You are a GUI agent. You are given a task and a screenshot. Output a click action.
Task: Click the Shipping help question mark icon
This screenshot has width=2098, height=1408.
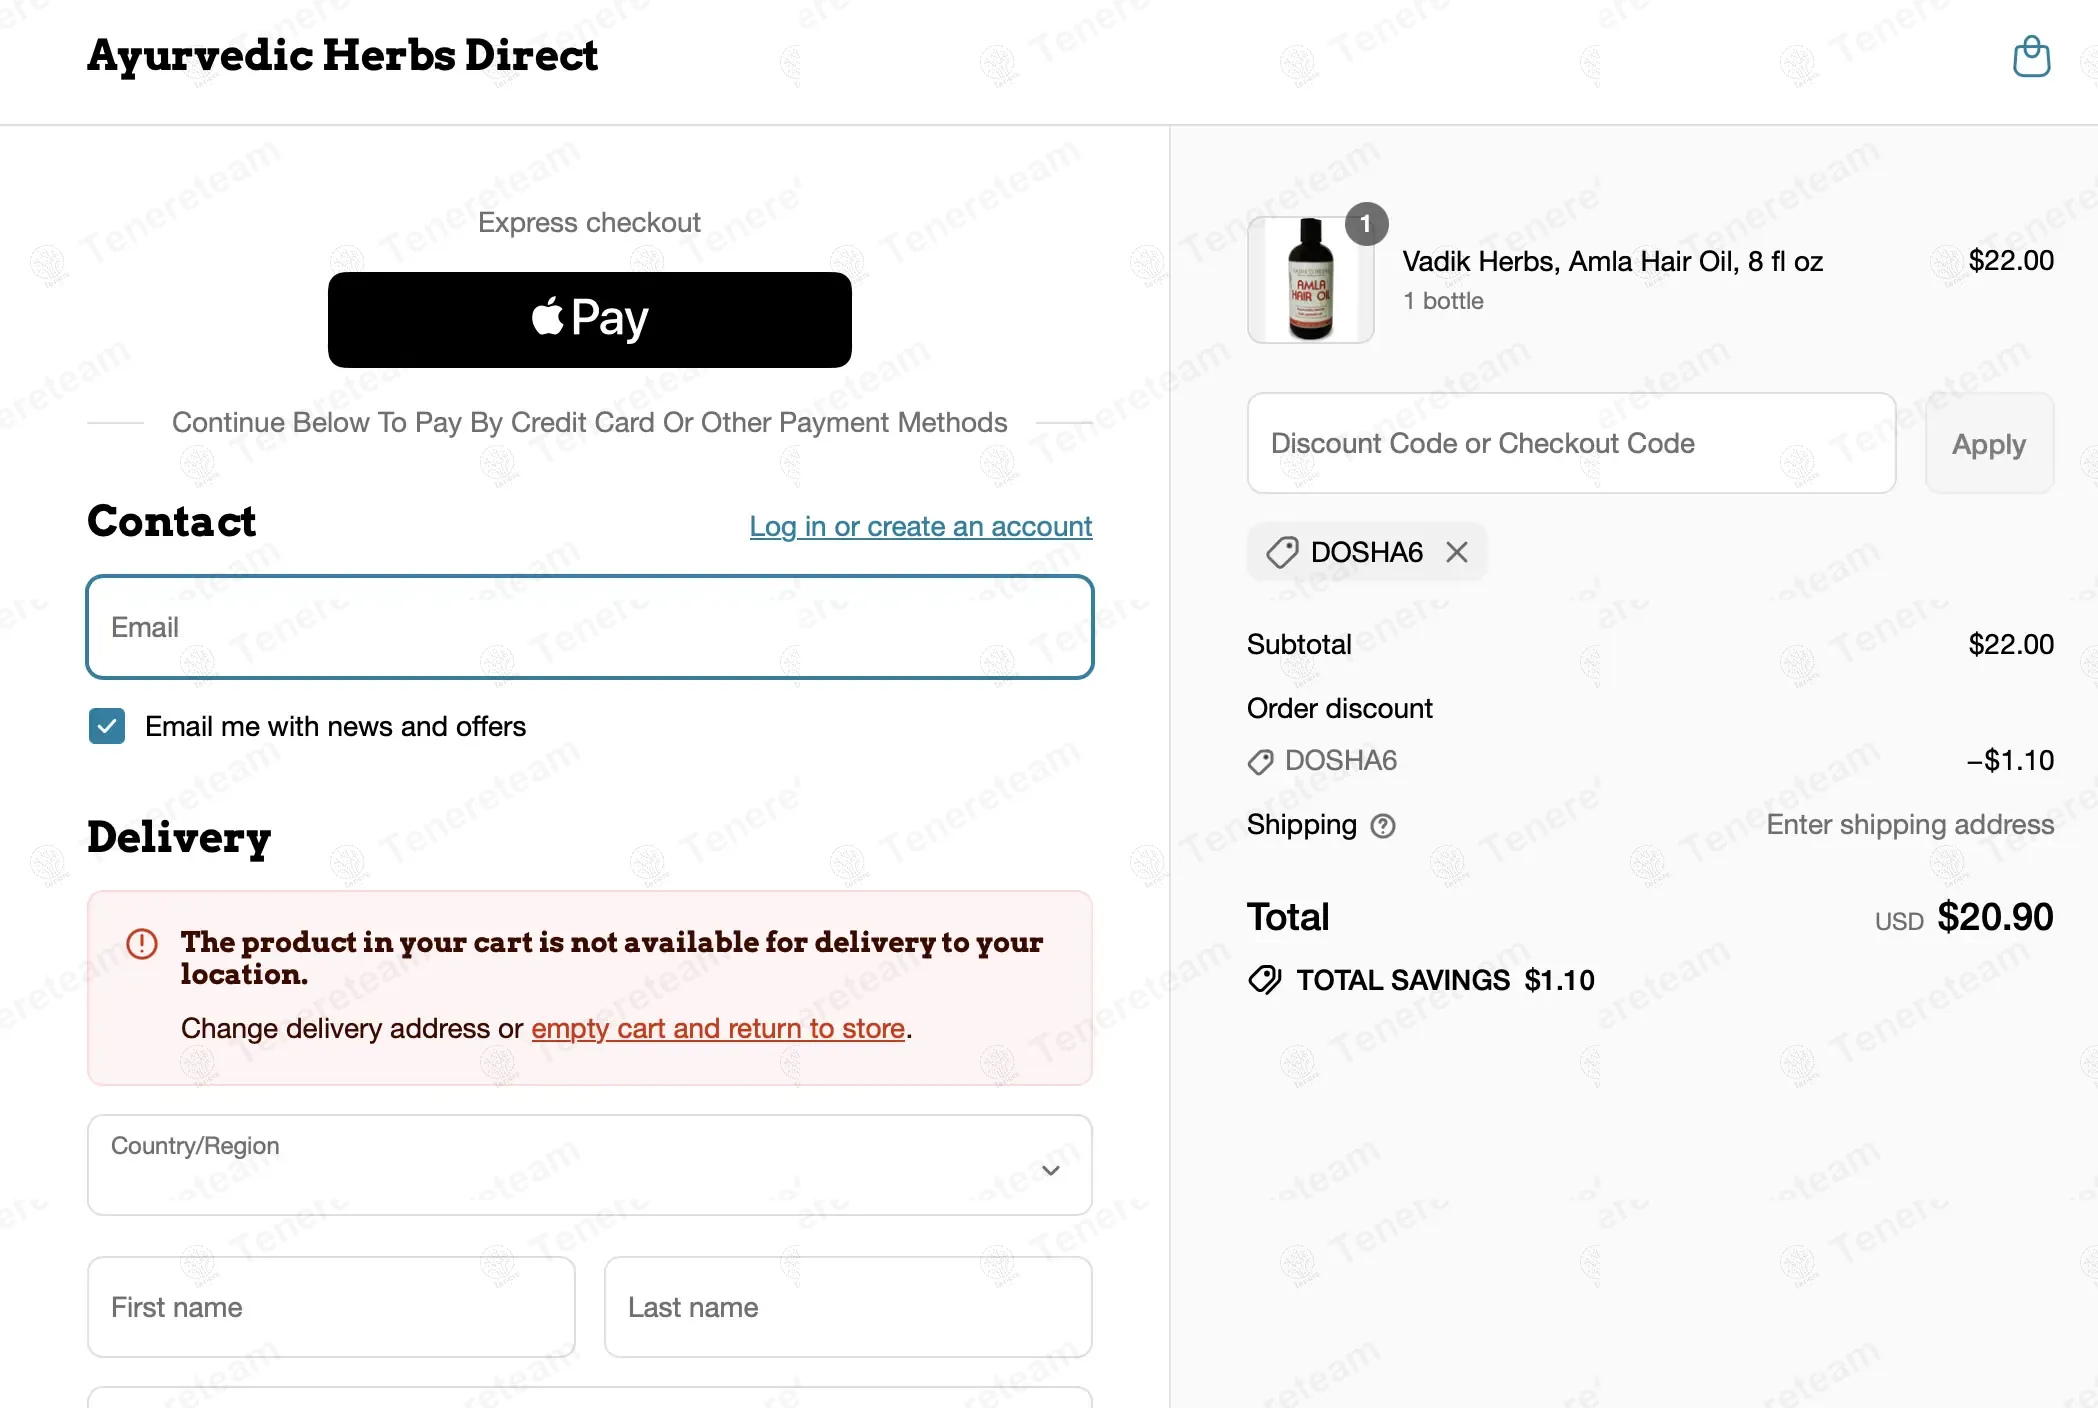click(x=1383, y=826)
